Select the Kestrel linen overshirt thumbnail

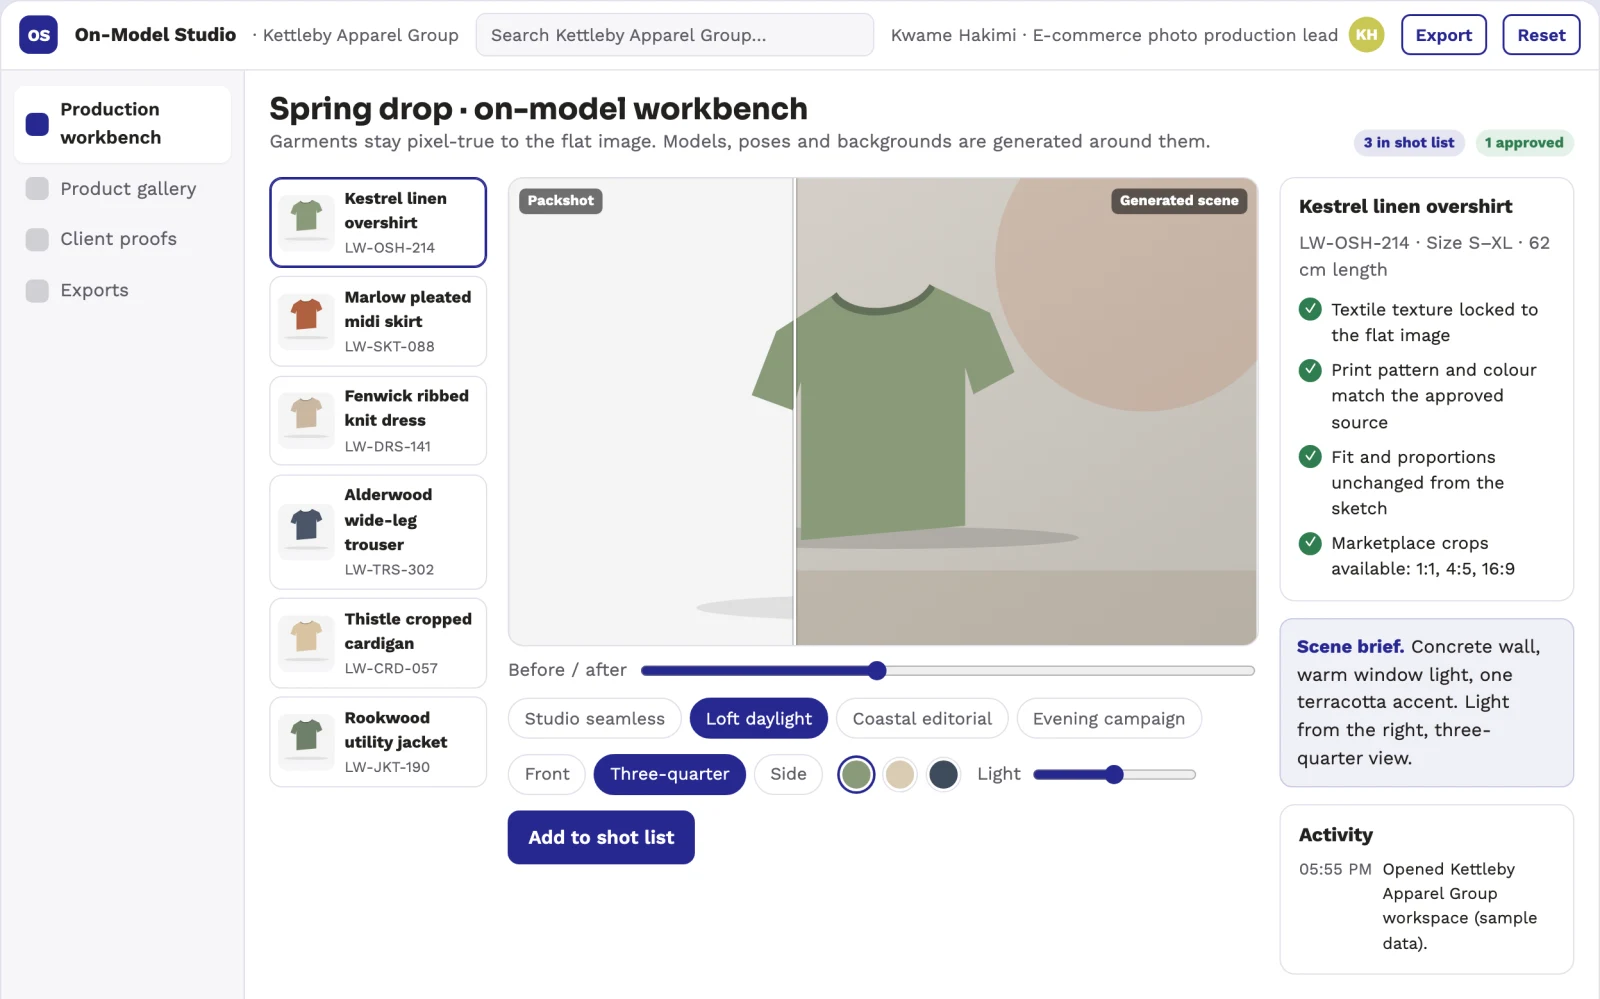tap(306, 222)
